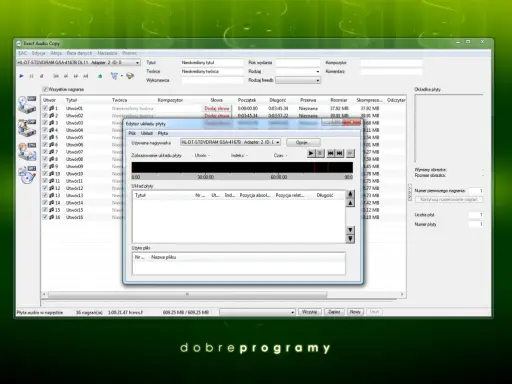Image resolution: width=512 pixels, height=384 pixels.
Task: Click the Pause icon in main toolbar
Action: (x=31, y=76)
